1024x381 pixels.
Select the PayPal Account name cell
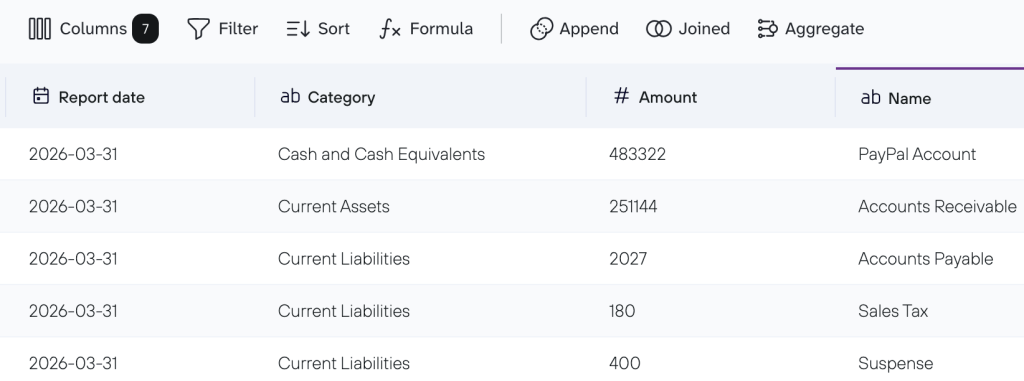(x=917, y=154)
